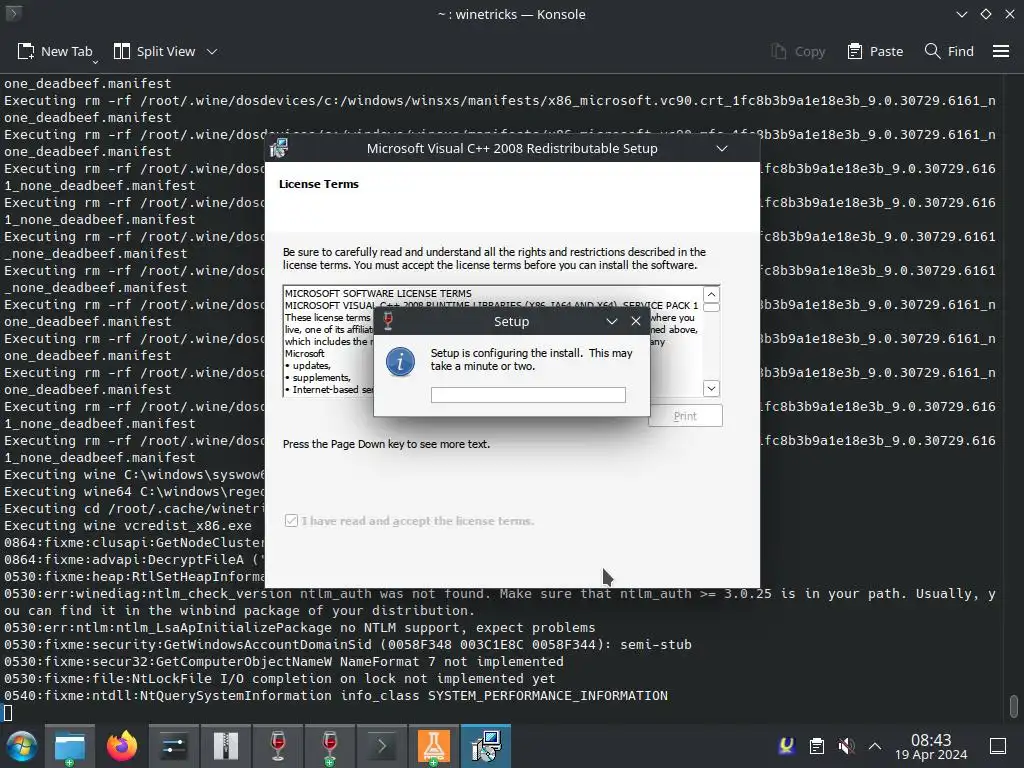The width and height of the screenshot is (1024, 768).
Task: Click the active installer setup taskbar icon
Action: (x=486, y=746)
